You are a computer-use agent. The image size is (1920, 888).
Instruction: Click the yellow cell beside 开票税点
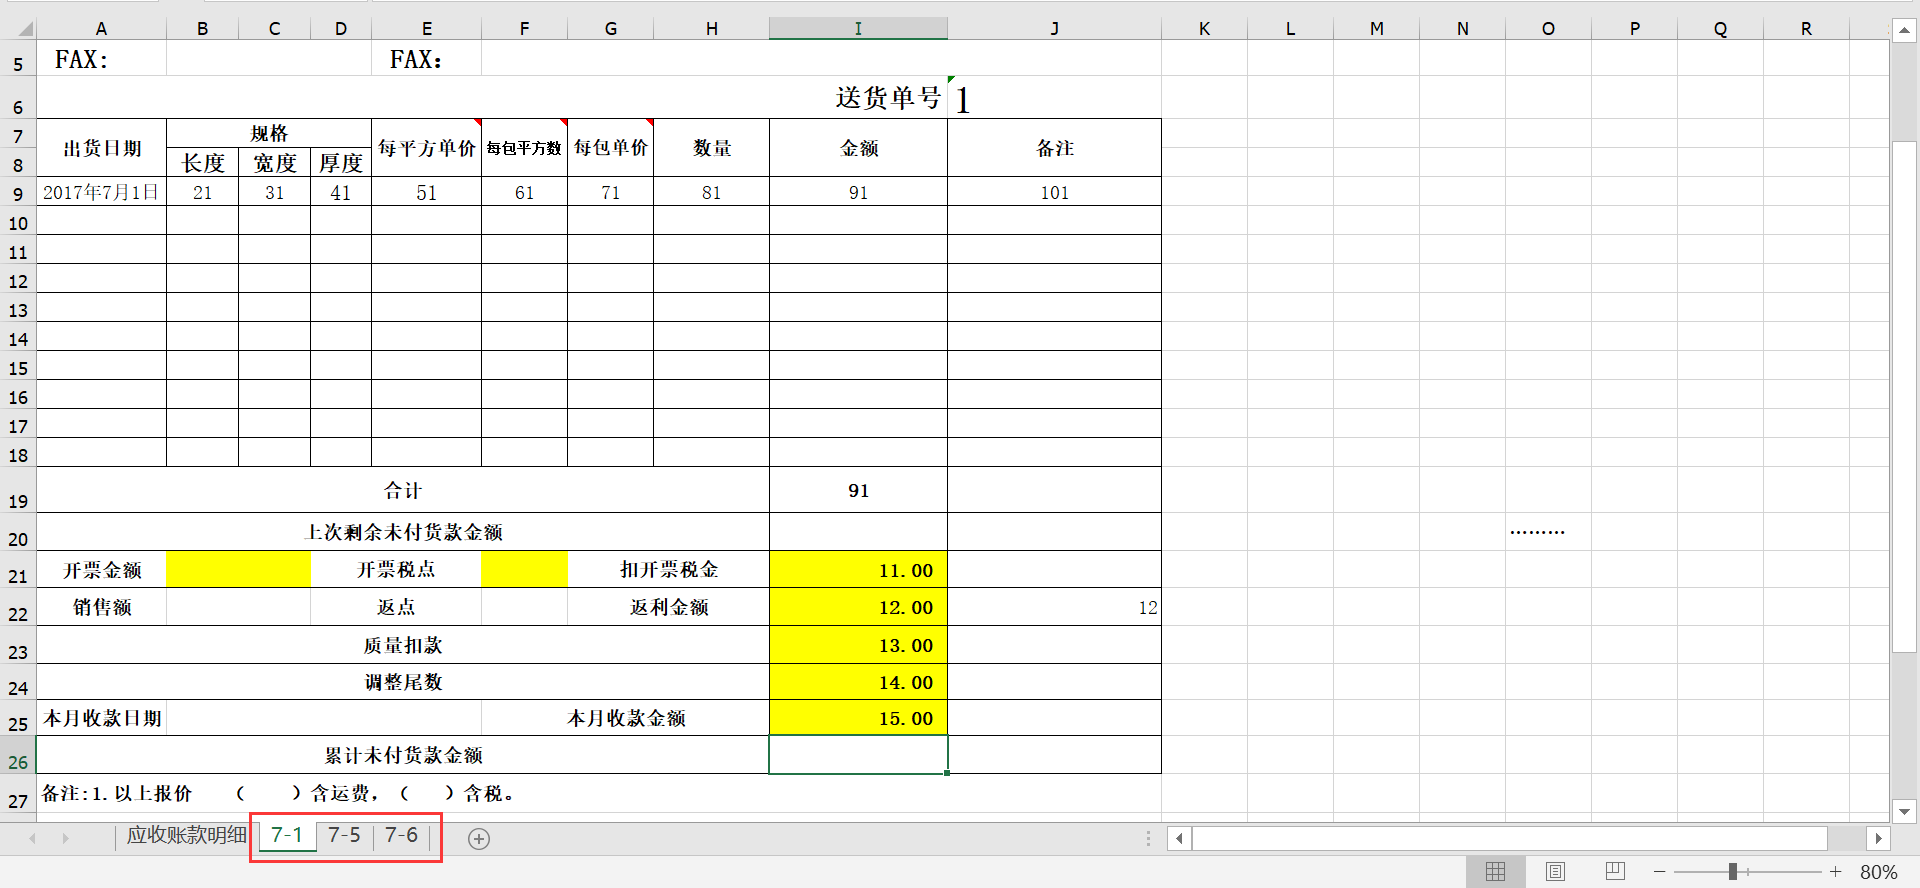point(524,569)
